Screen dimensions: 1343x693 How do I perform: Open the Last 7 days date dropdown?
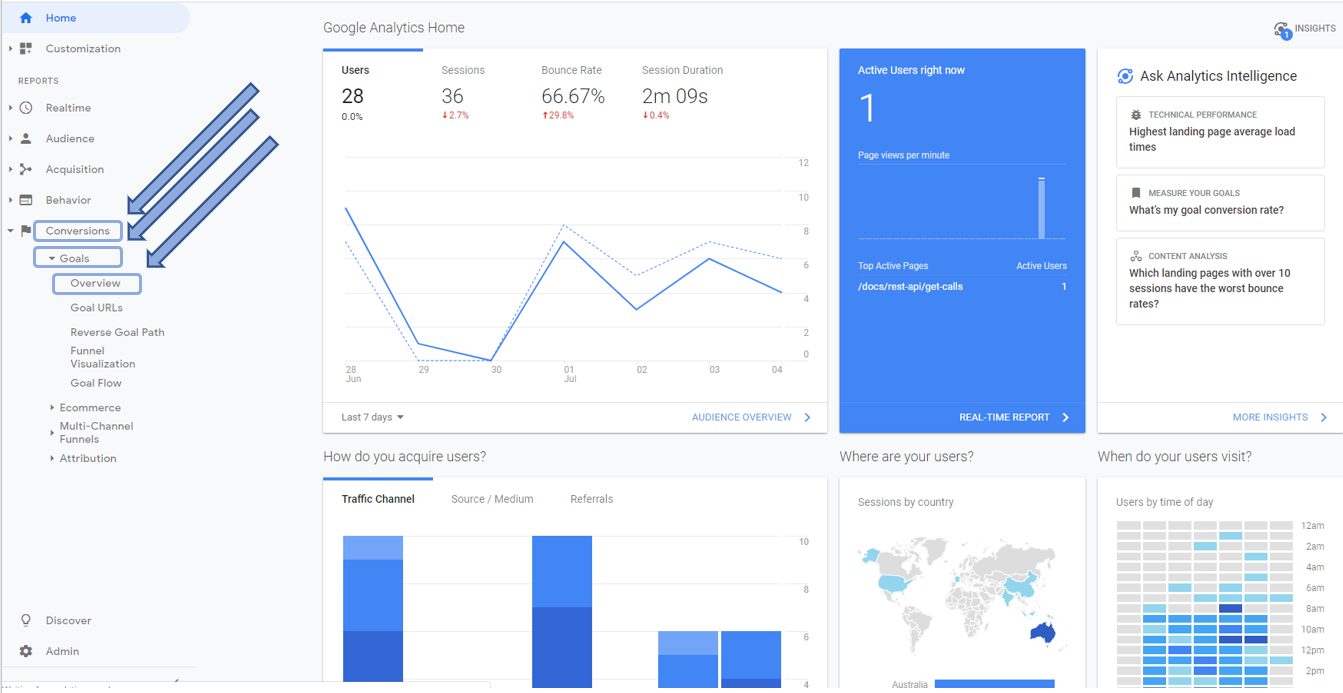373,417
